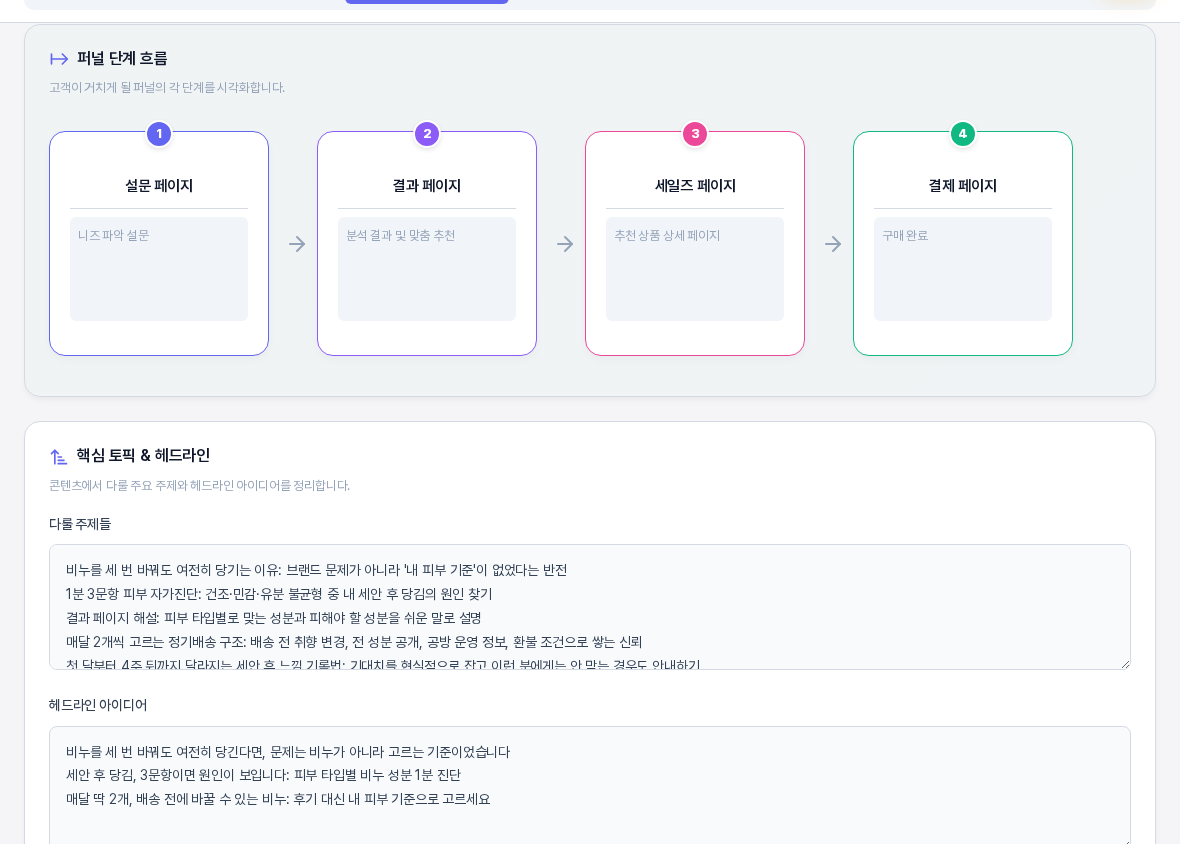Select the 설문 페이지 card title
Screen dimensions: 1180x844
159,186
